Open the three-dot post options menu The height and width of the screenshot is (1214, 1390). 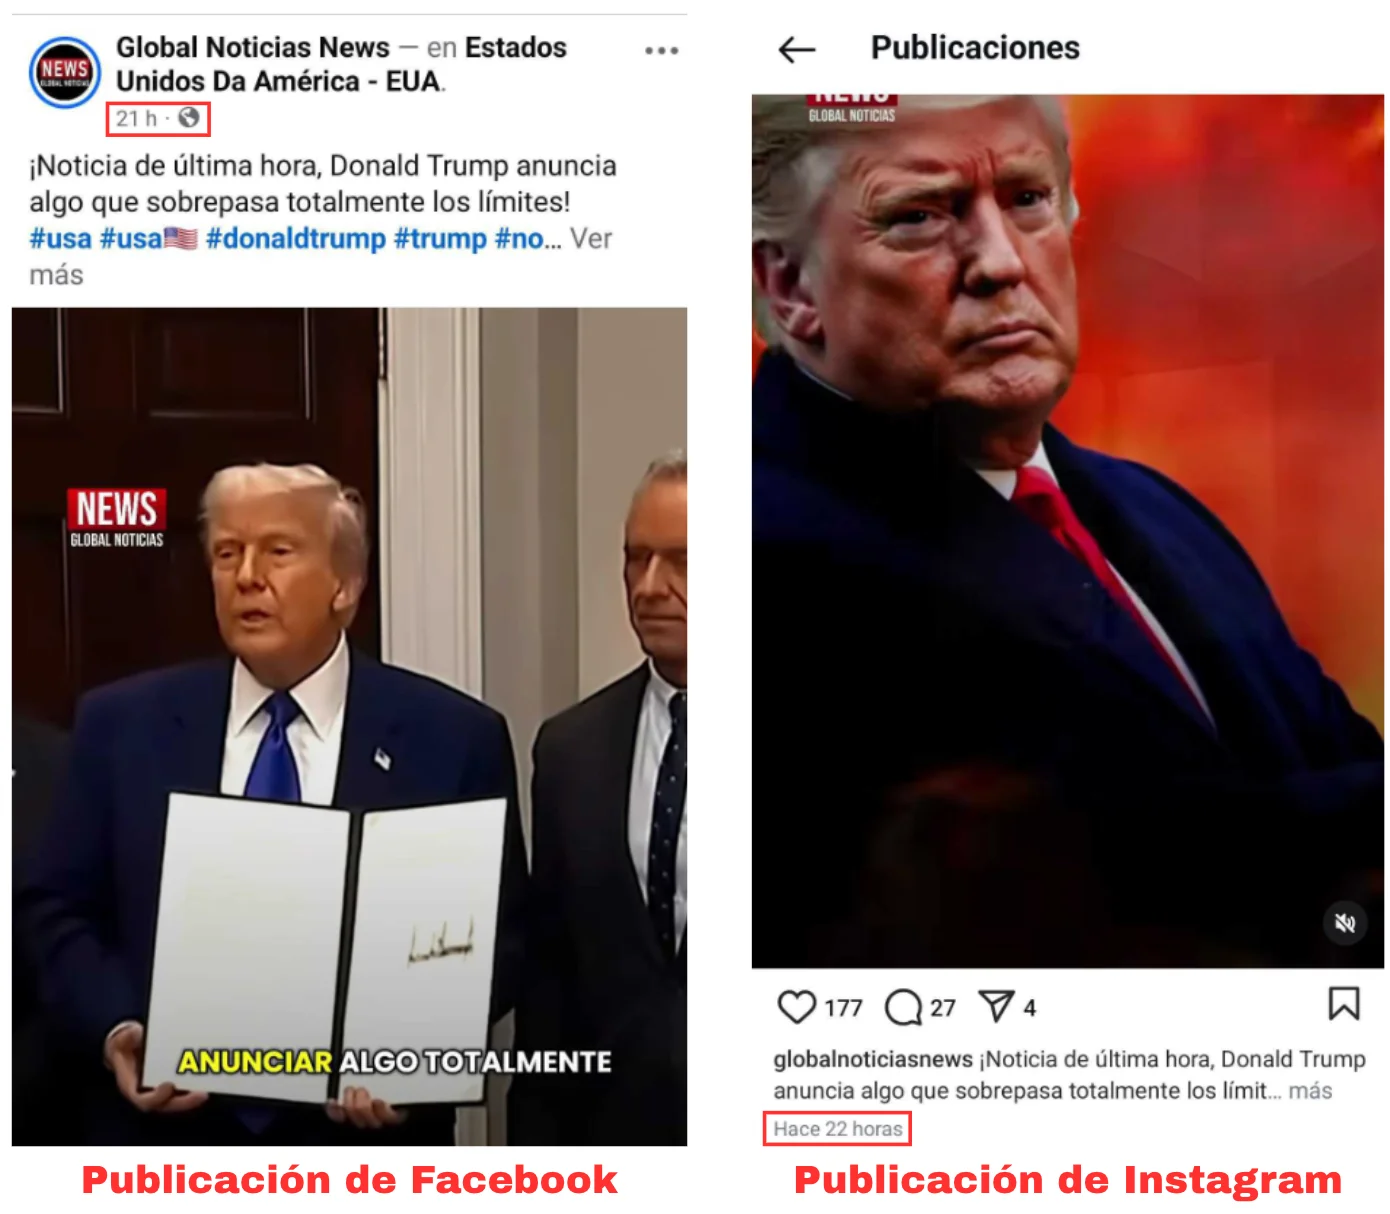tap(661, 50)
